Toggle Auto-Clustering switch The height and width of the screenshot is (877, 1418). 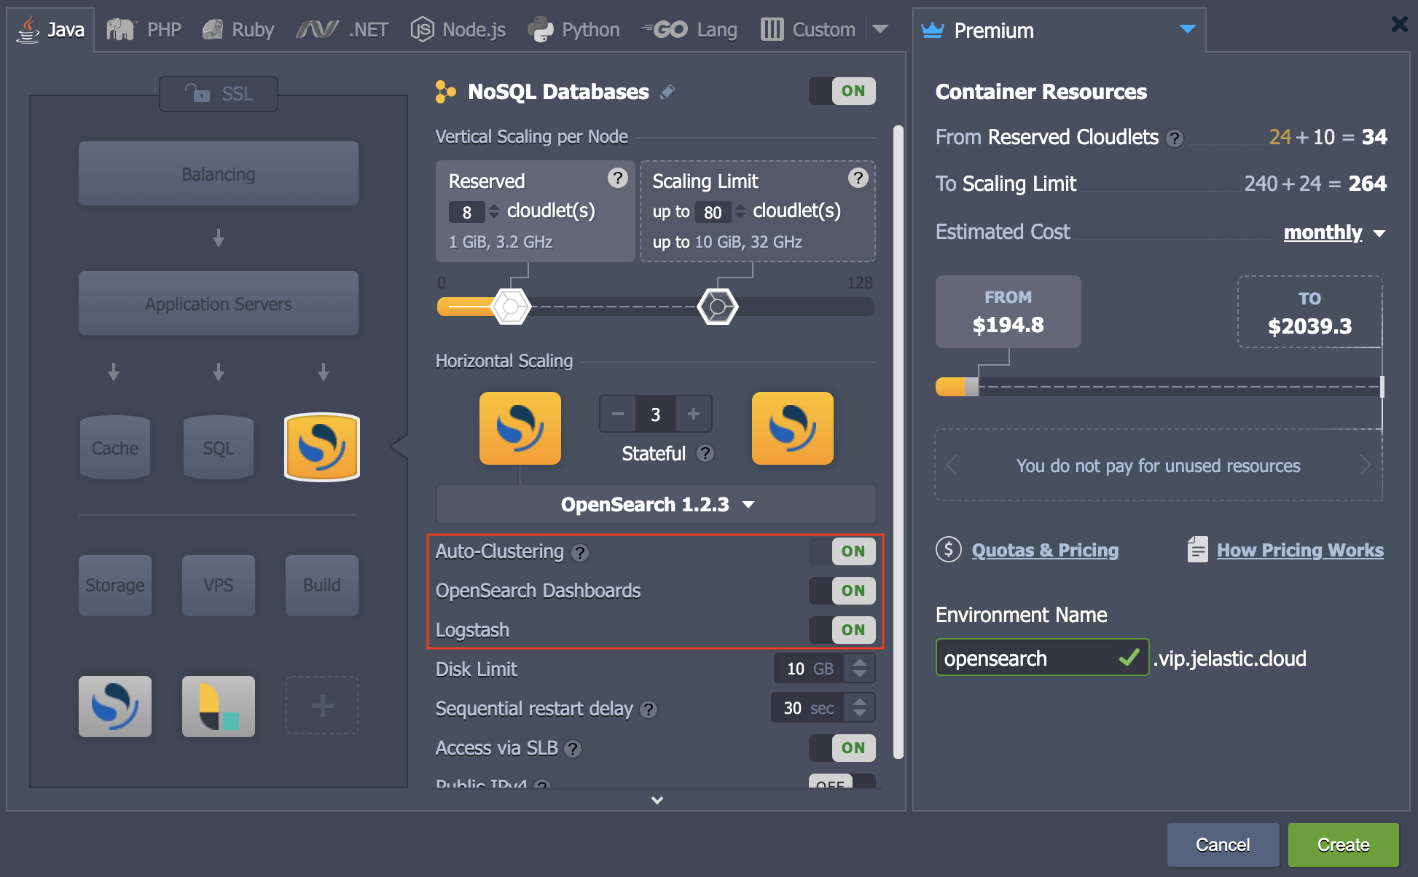coord(842,551)
